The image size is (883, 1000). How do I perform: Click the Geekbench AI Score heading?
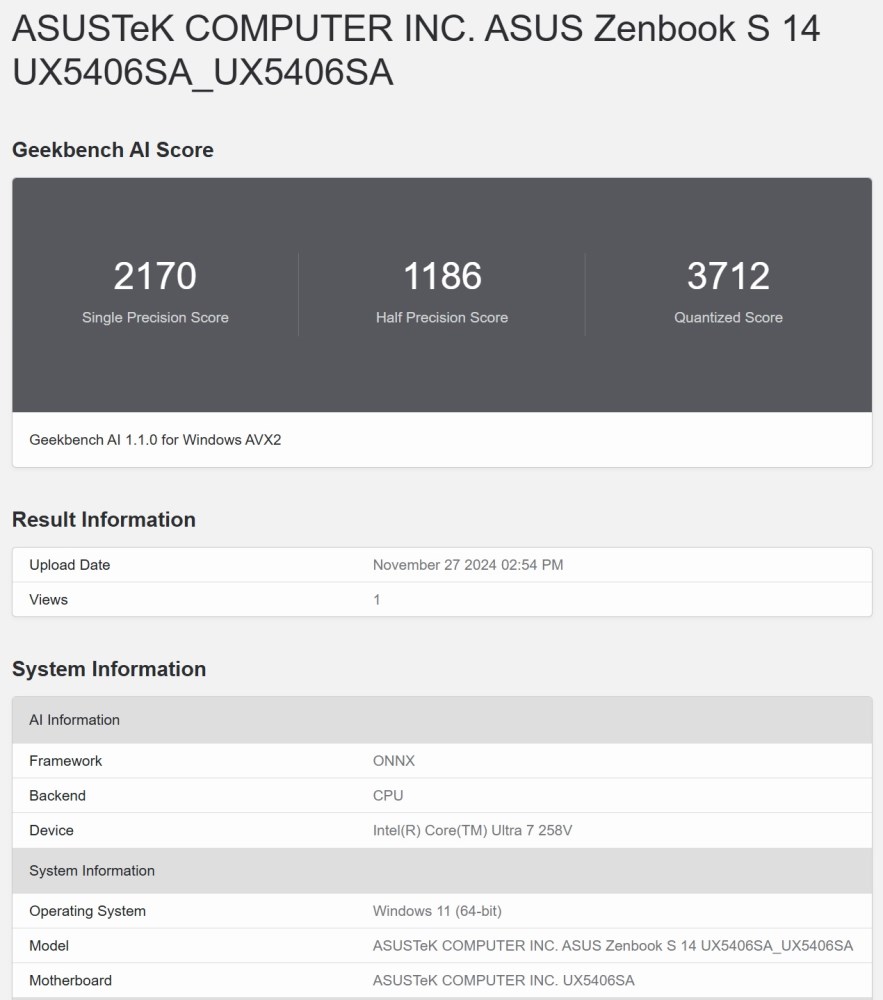click(113, 150)
